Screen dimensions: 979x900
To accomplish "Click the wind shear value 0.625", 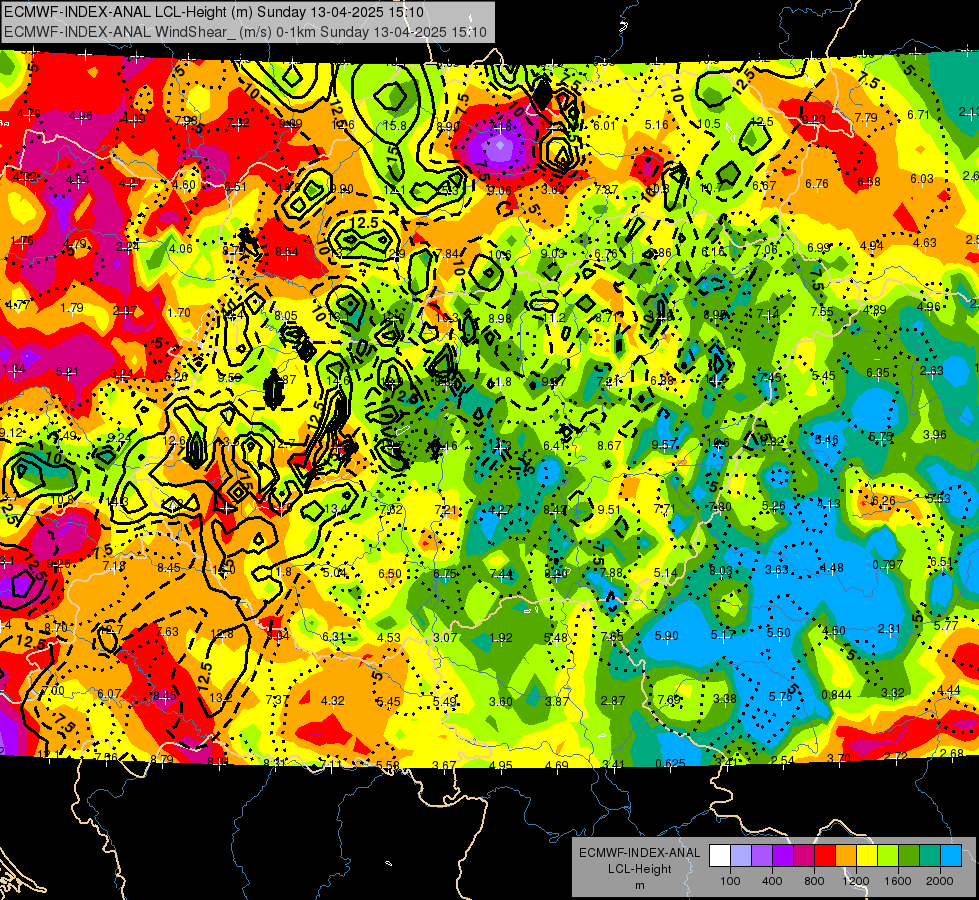I will click(x=671, y=763).
